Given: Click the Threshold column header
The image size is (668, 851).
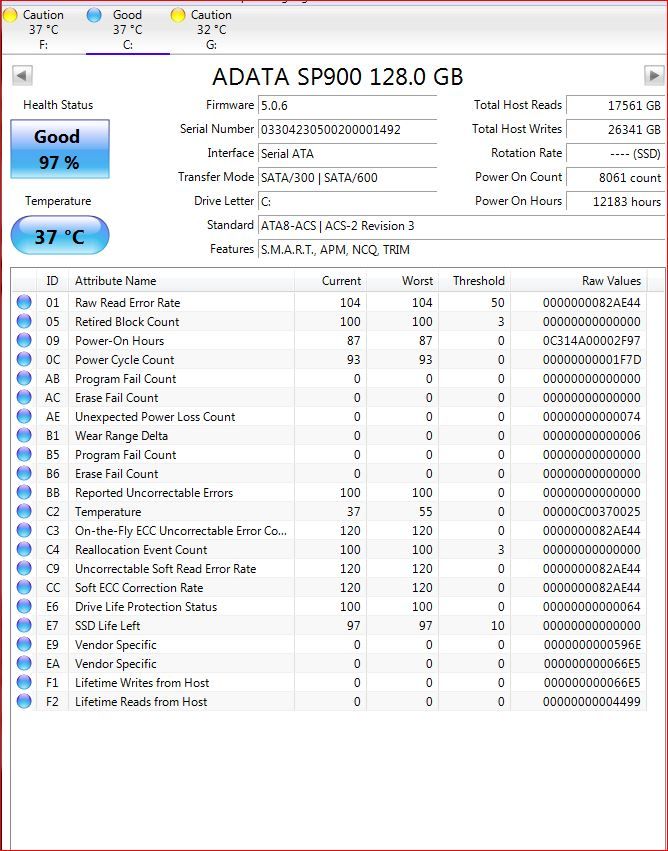Looking at the screenshot, I should [x=474, y=281].
